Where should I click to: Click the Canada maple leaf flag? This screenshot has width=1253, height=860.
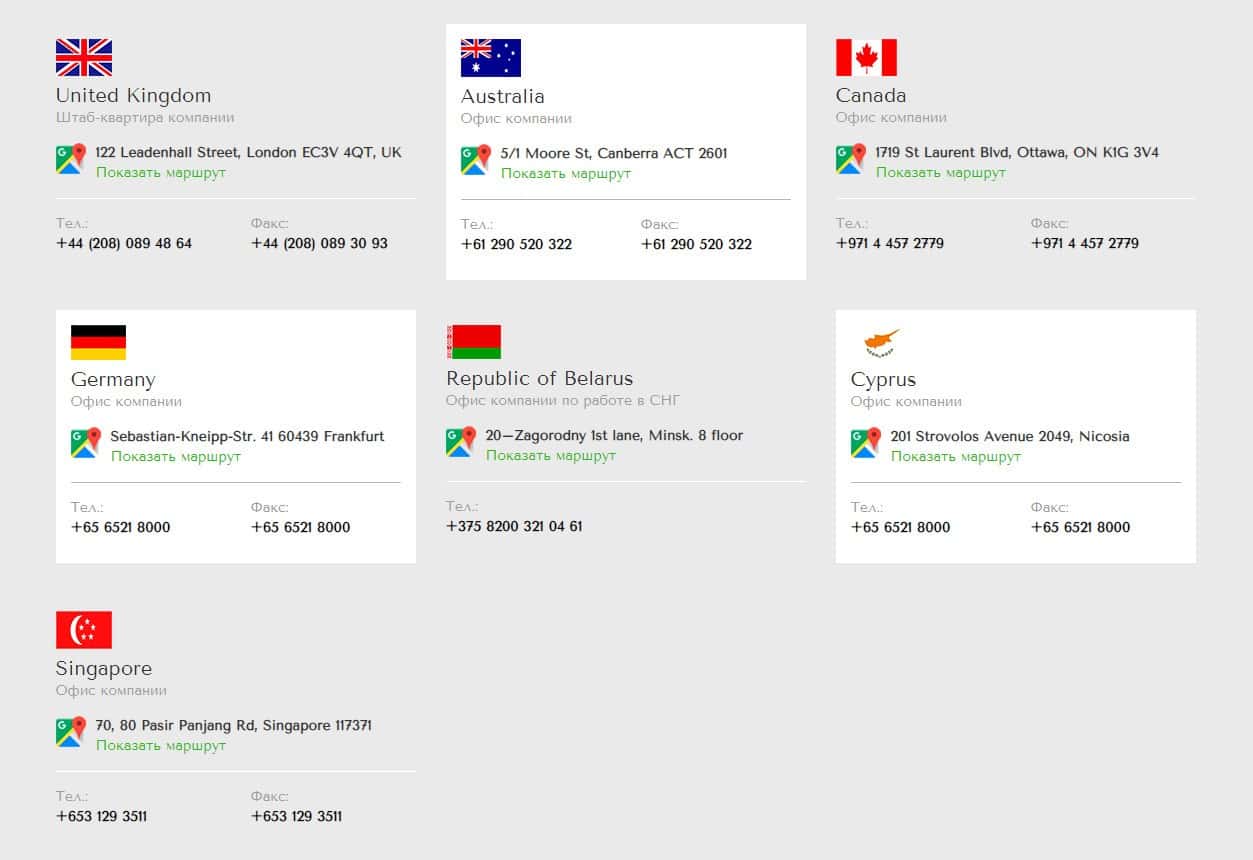click(x=866, y=58)
